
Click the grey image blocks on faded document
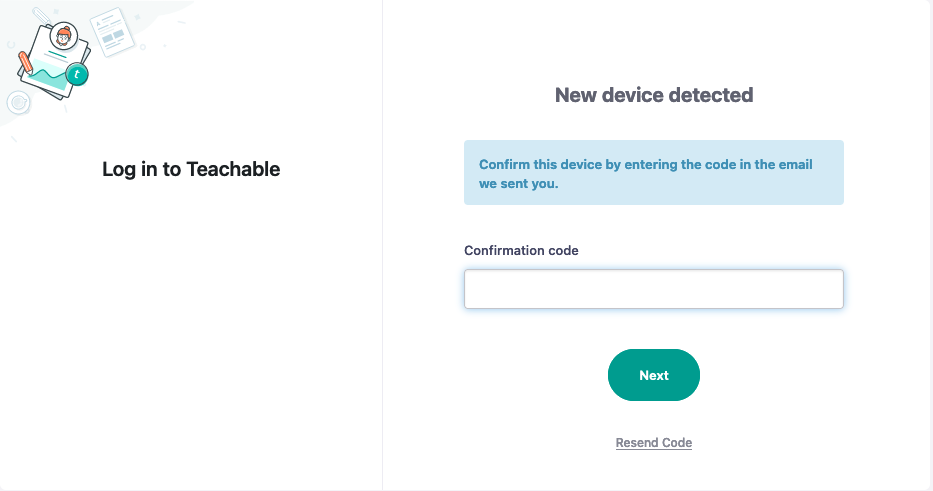tap(112, 37)
